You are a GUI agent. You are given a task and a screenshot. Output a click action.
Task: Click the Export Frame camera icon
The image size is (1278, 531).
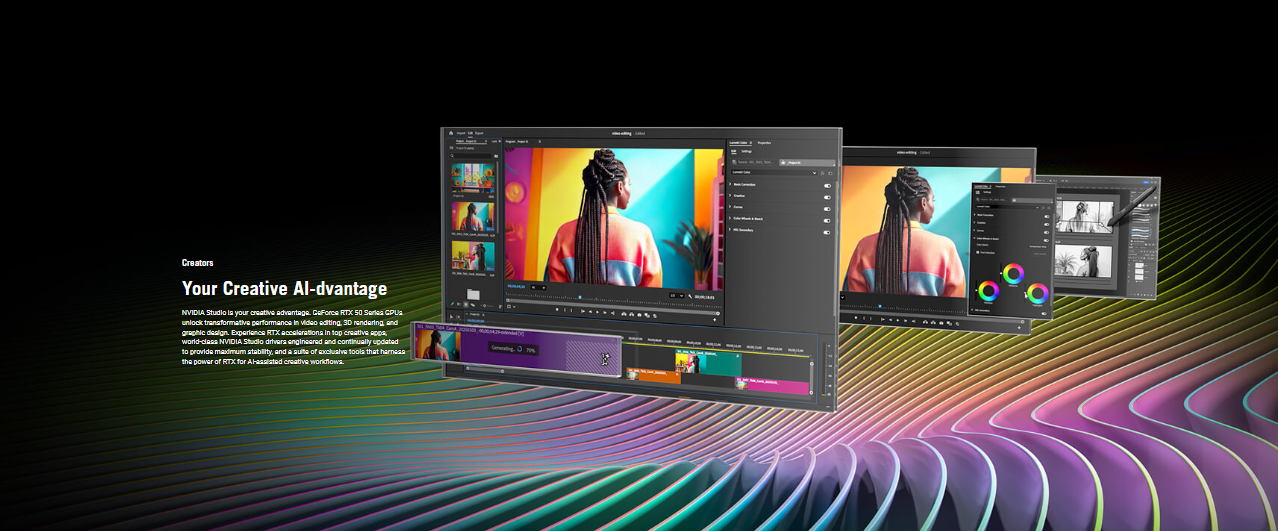point(639,314)
